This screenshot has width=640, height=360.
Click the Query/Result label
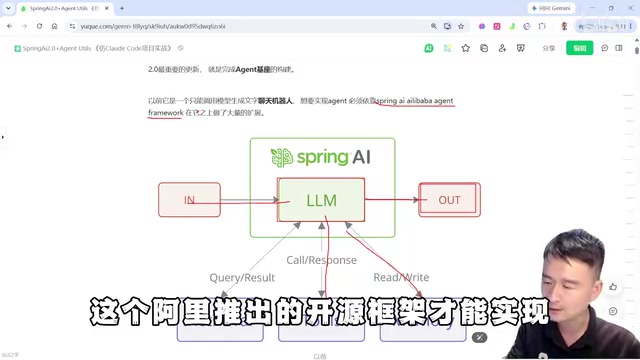click(x=242, y=278)
